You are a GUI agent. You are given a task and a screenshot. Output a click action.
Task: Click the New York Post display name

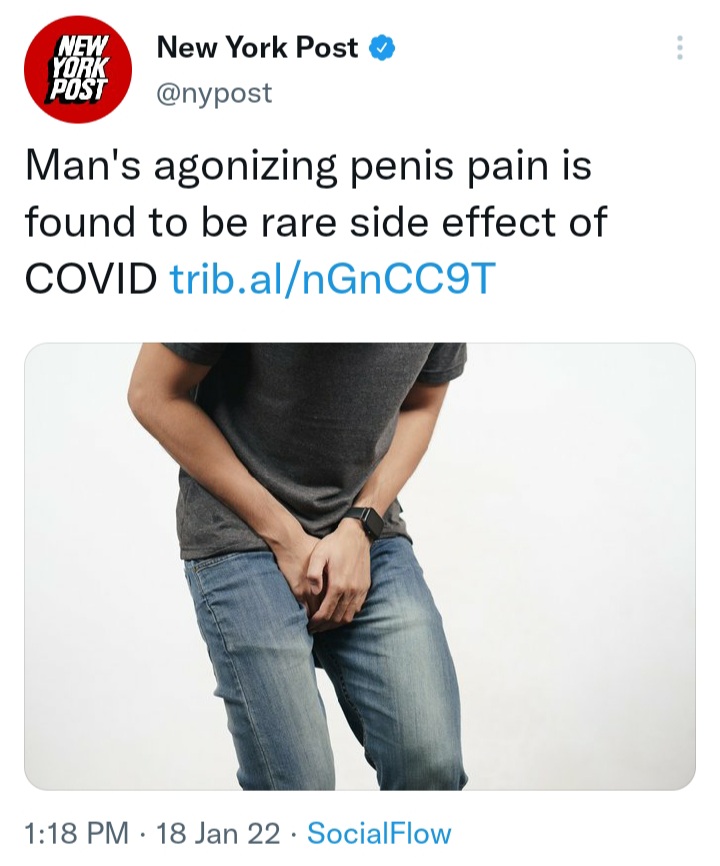point(258,47)
